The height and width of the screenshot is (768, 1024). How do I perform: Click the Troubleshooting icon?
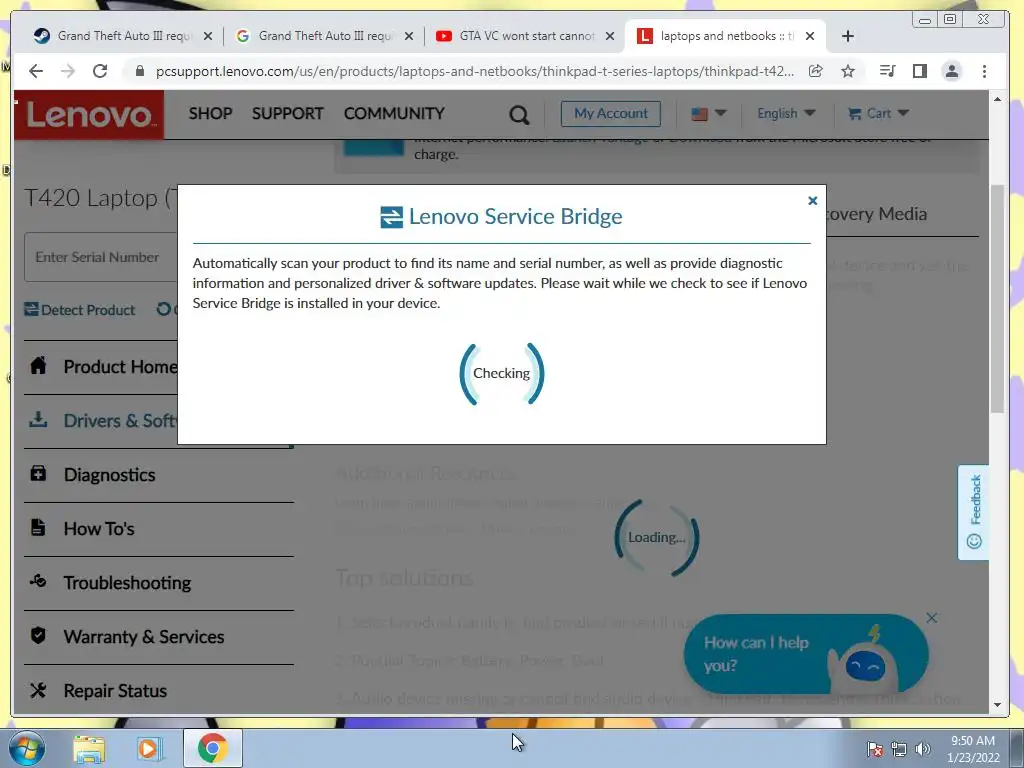pyautogui.click(x=39, y=581)
